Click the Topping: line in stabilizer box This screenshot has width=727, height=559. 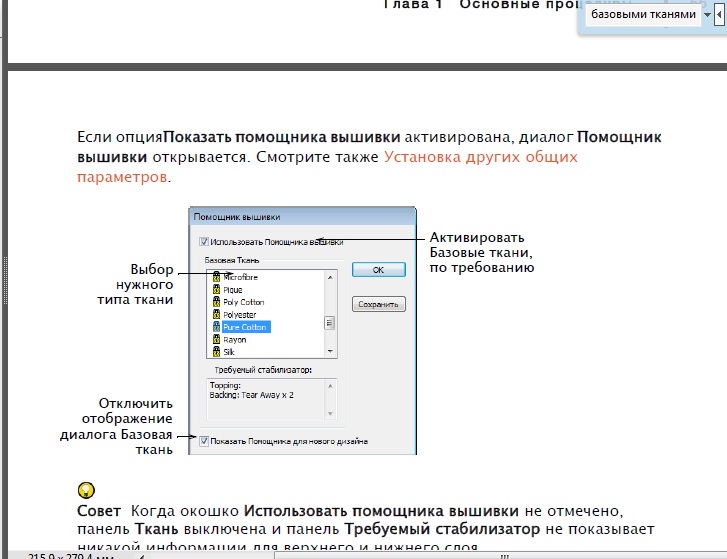pyautogui.click(x=225, y=385)
